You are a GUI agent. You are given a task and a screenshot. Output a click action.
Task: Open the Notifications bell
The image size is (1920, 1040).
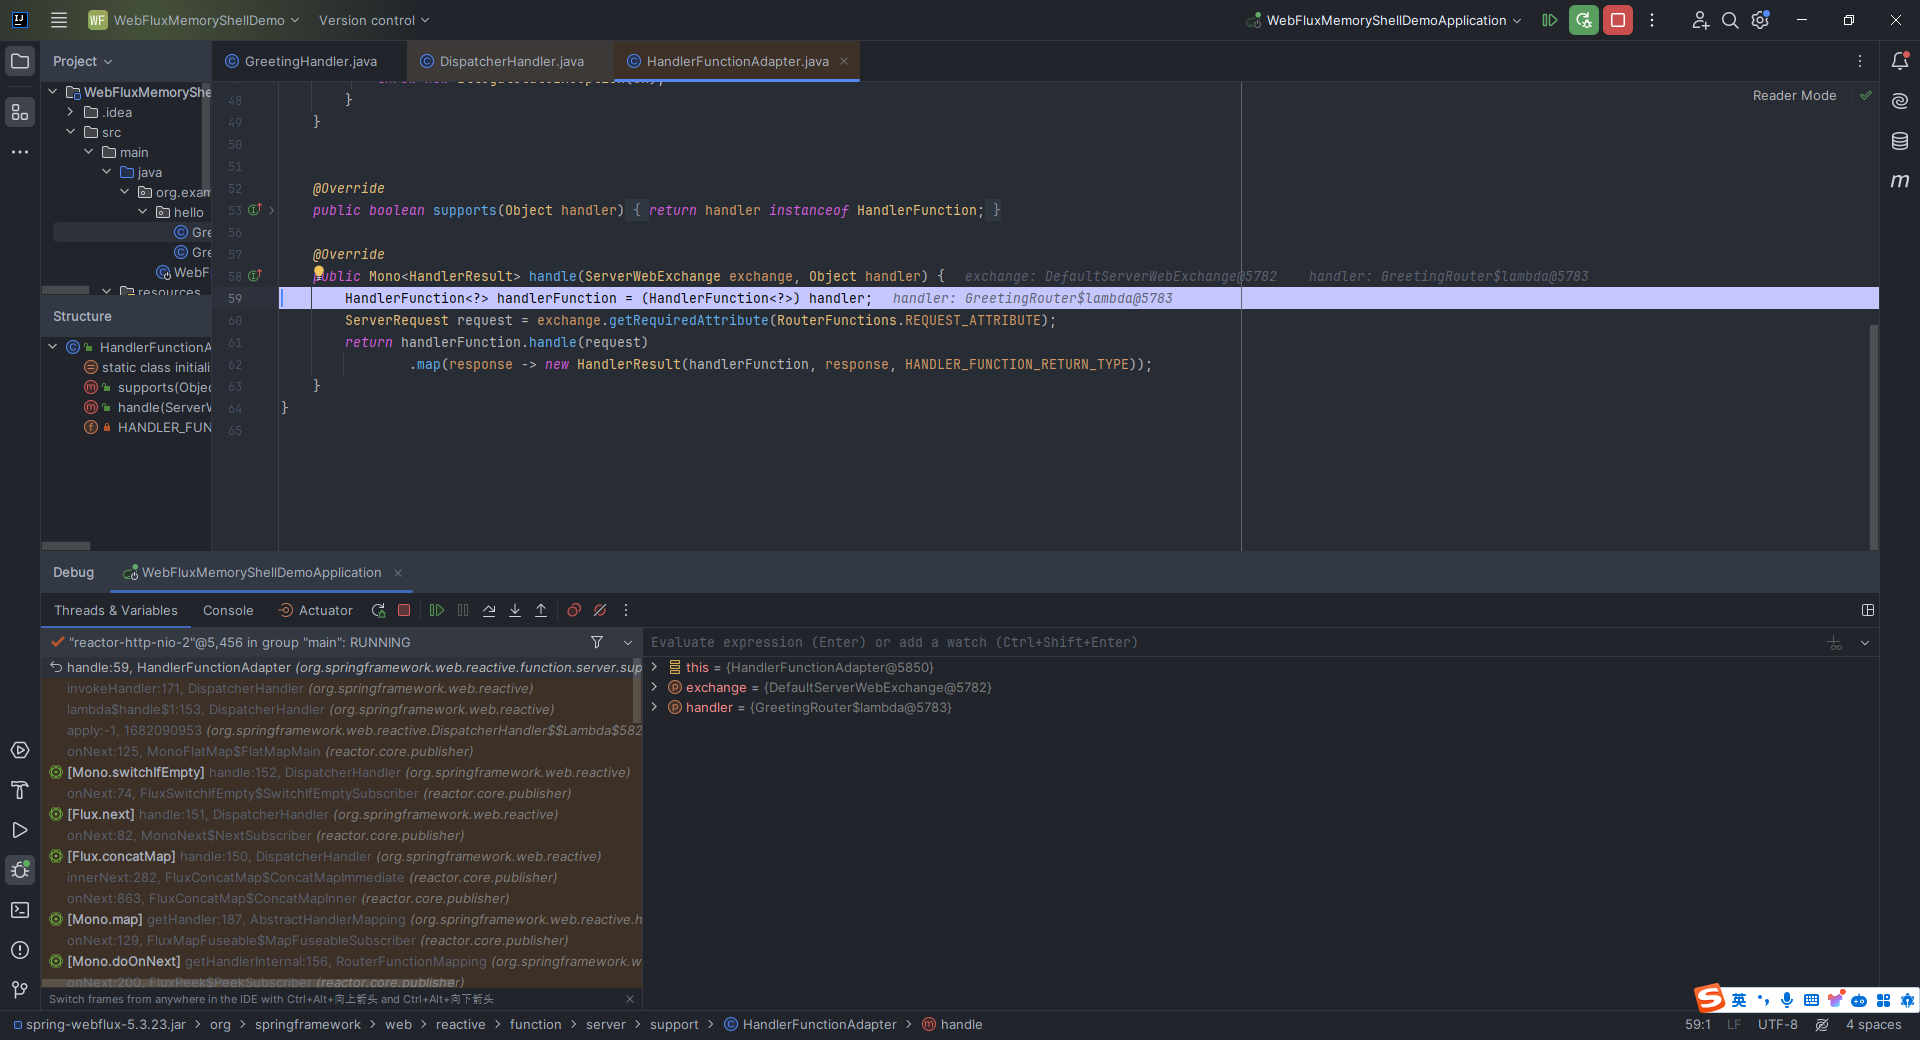(x=1900, y=61)
